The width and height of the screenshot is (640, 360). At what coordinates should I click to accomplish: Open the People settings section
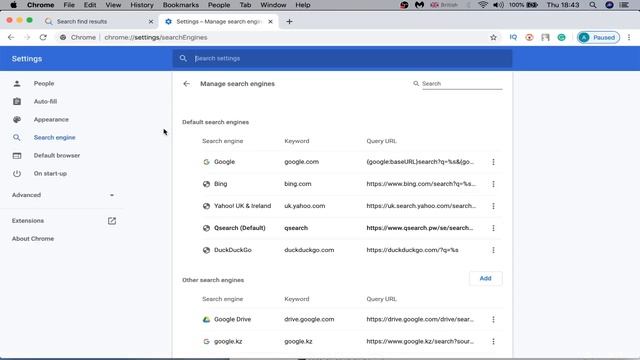tap(44, 83)
